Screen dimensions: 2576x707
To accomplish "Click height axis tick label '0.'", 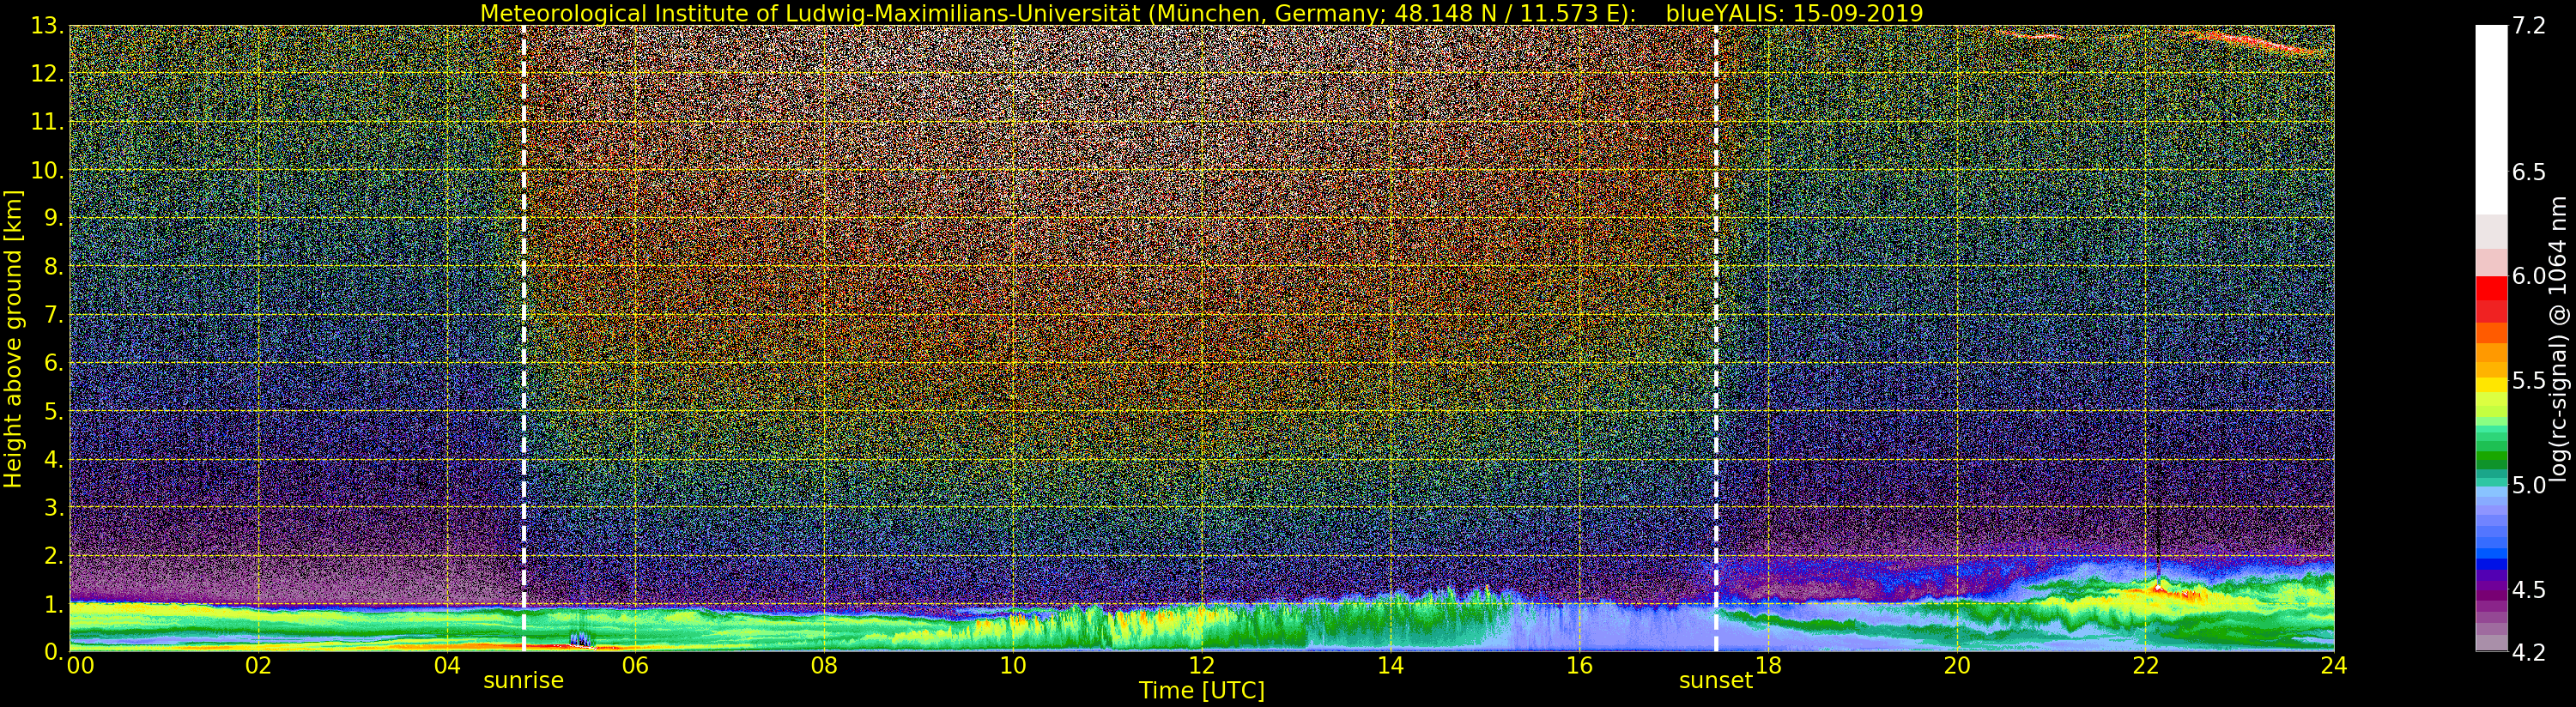I will tap(54, 652).
